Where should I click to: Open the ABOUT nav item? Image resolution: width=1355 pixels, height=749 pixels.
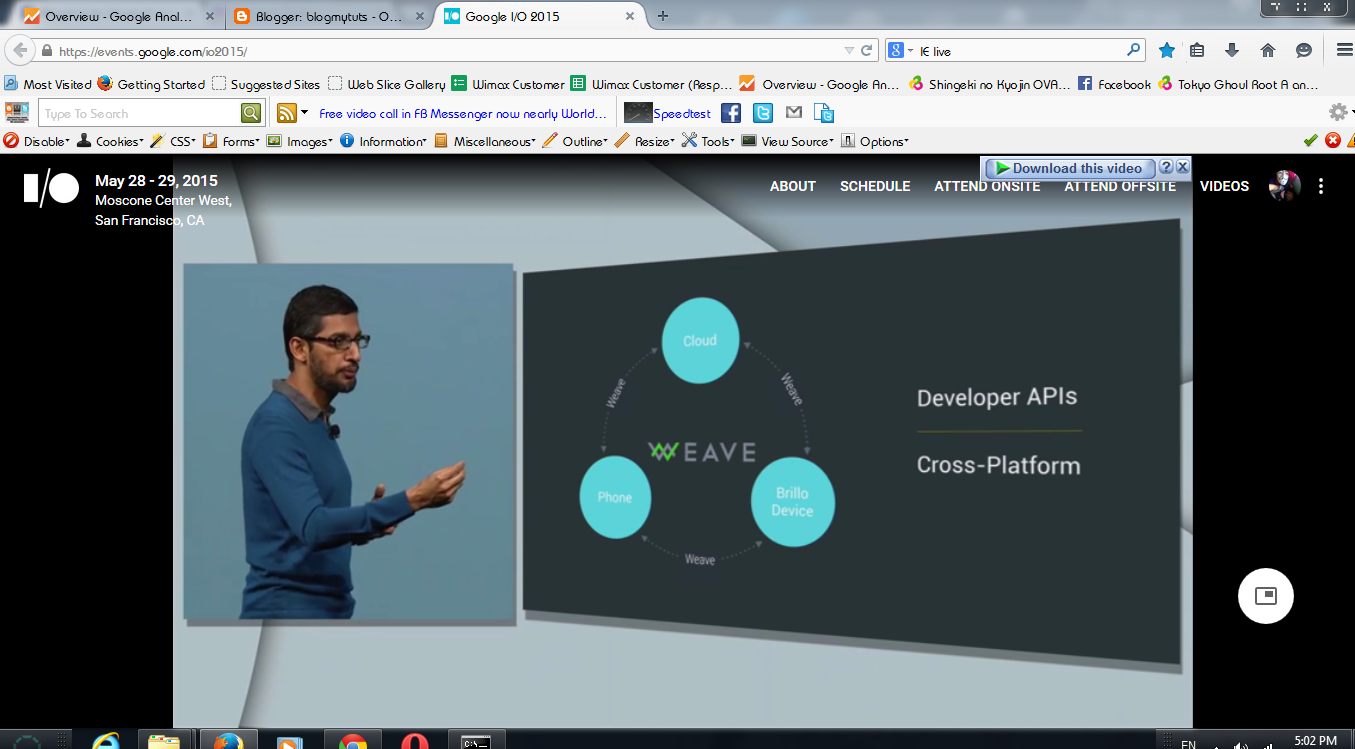tap(793, 186)
